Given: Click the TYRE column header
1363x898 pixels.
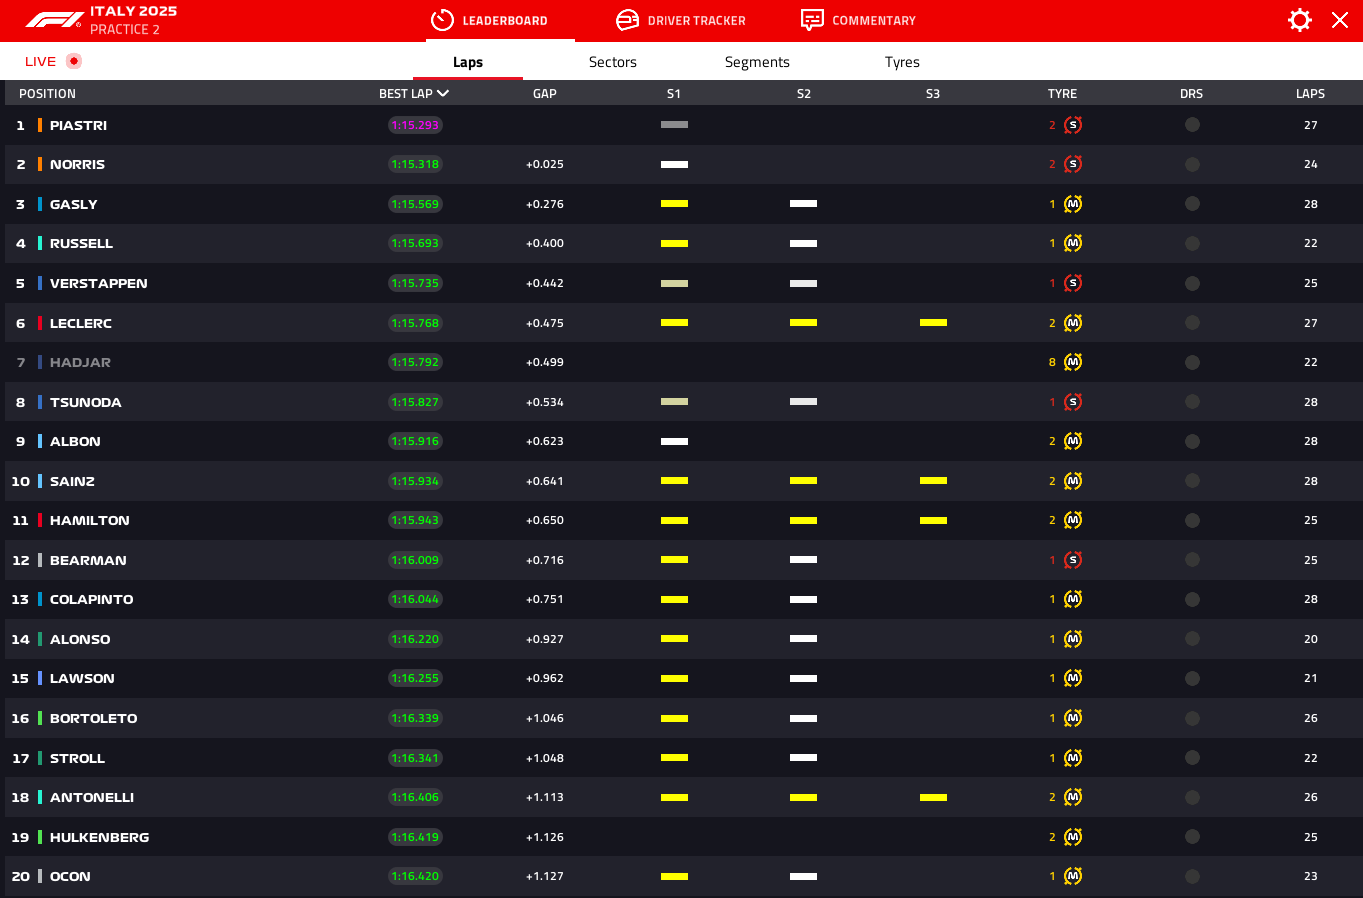Looking at the screenshot, I should [1062, 94].
